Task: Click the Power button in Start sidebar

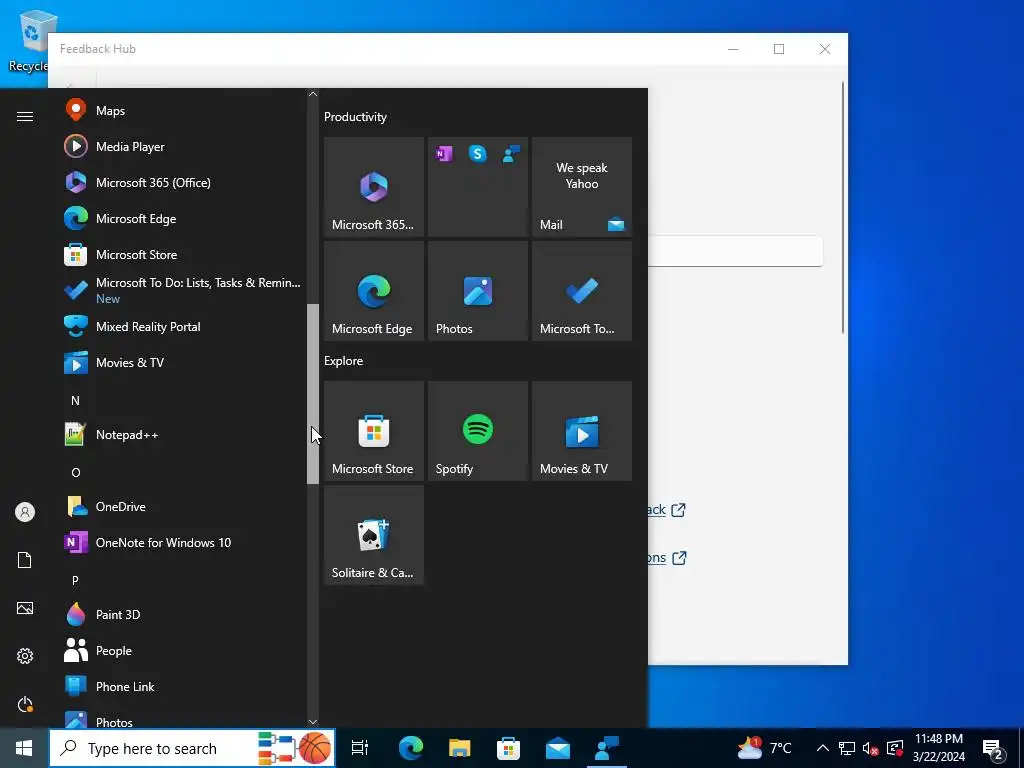Action: [x=25, y=704]
